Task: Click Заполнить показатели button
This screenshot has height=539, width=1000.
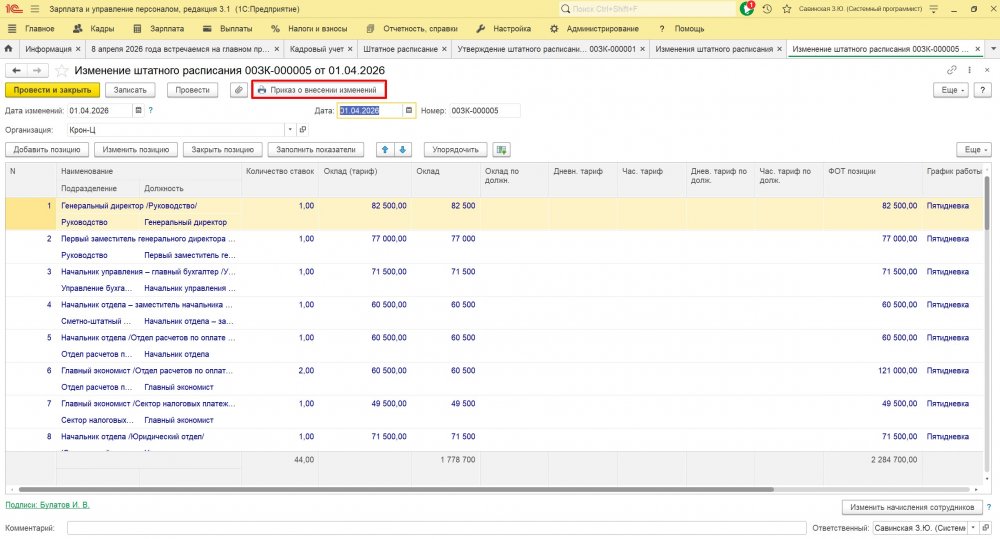Action: (316, 149)
